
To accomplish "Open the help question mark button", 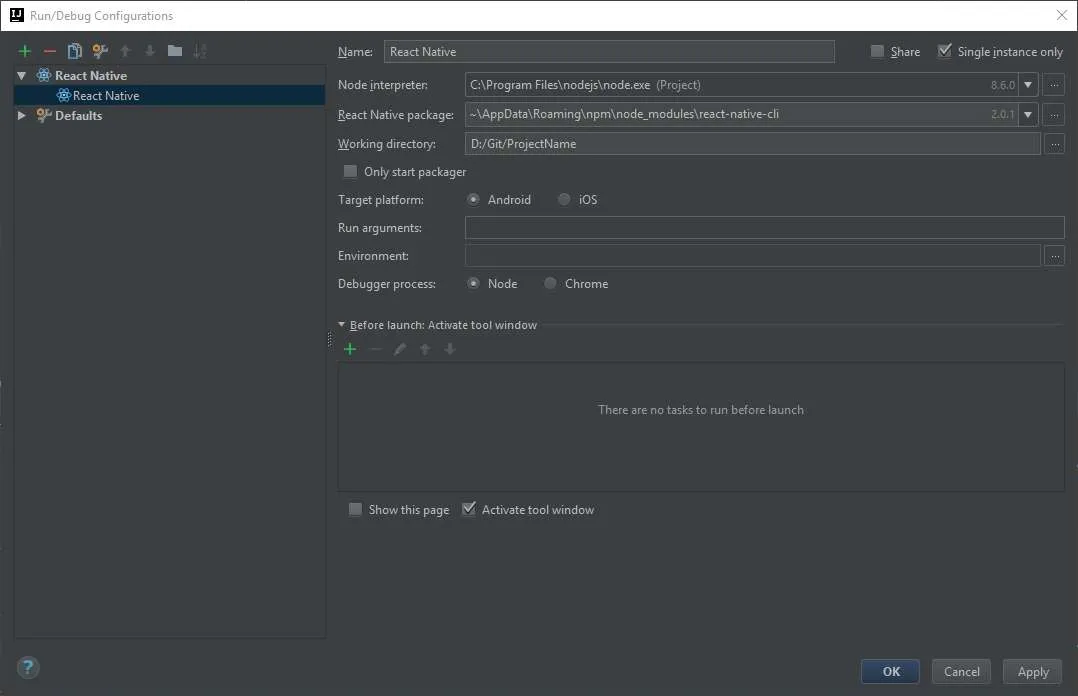I will (x=28, y=667).
